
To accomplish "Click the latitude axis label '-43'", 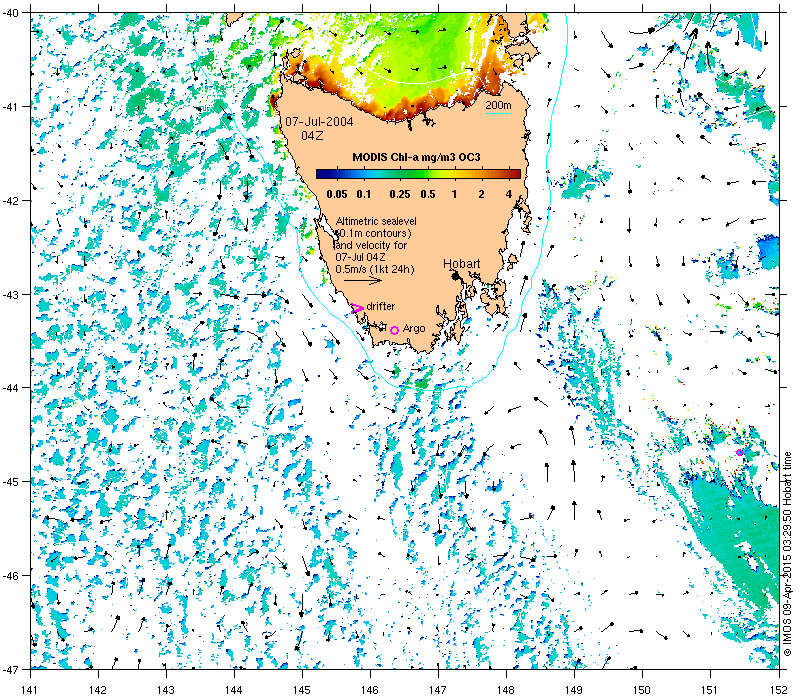I will 10,294.
